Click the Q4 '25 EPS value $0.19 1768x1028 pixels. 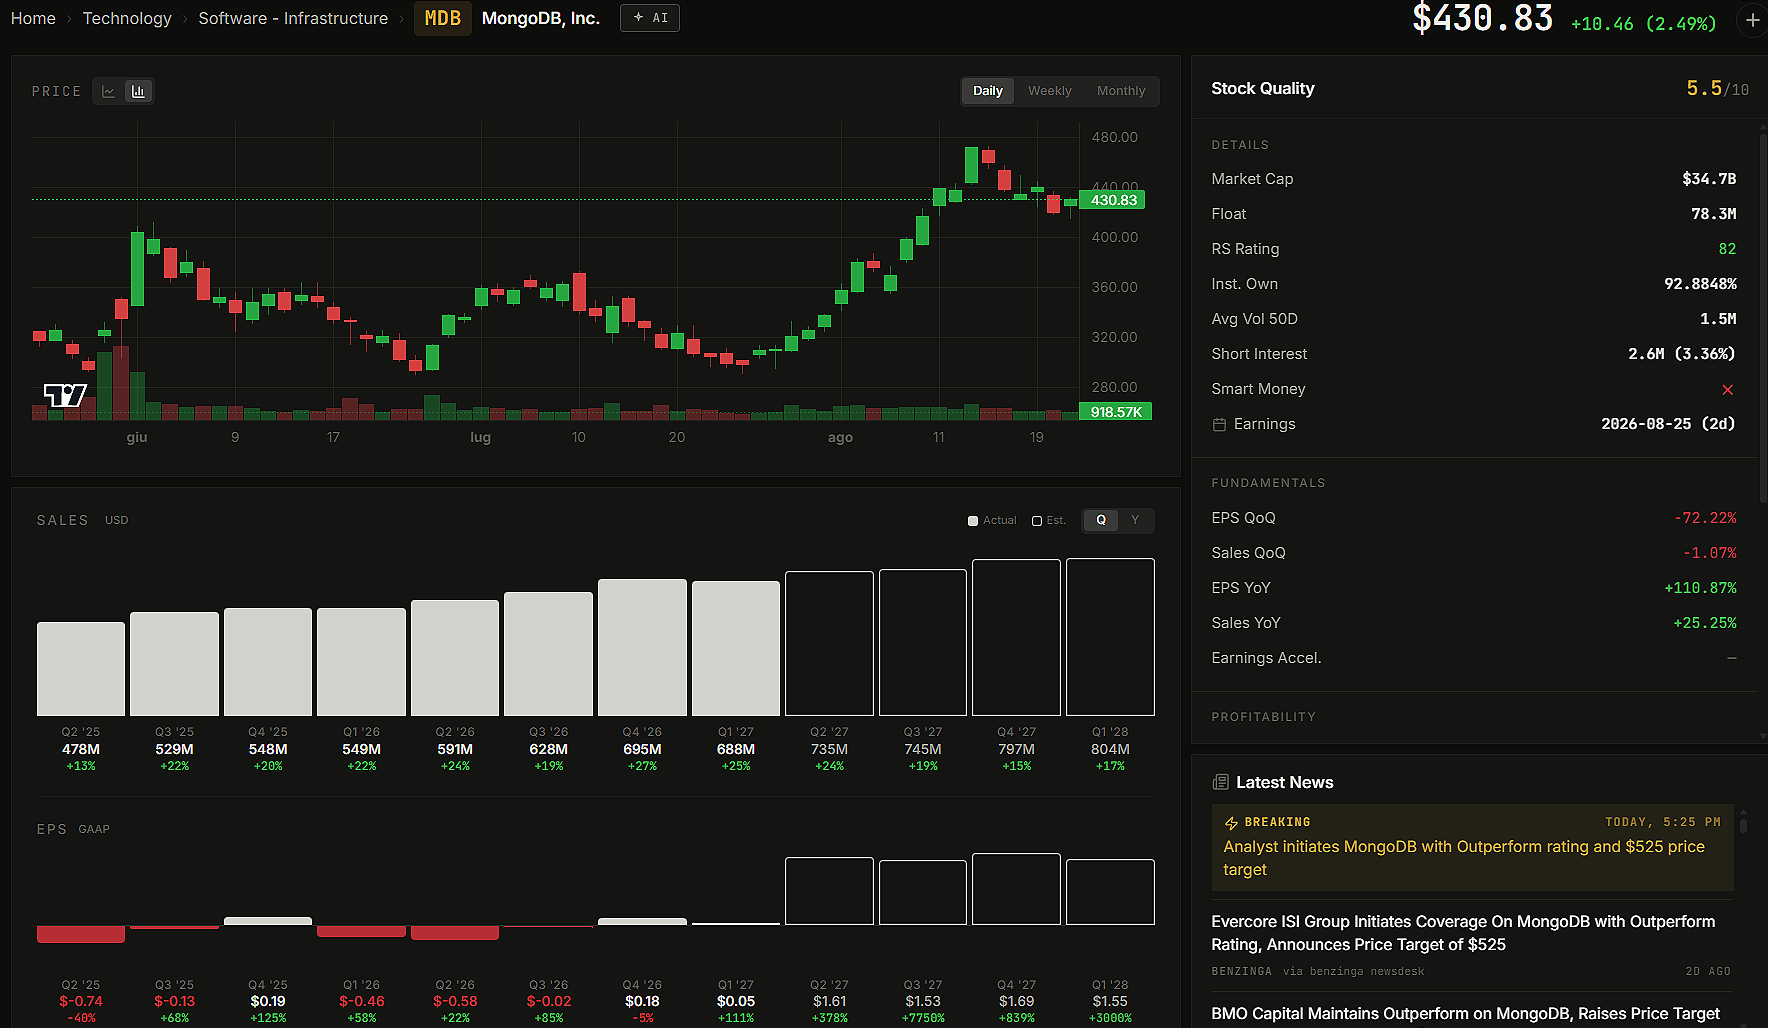(268, 1002)
